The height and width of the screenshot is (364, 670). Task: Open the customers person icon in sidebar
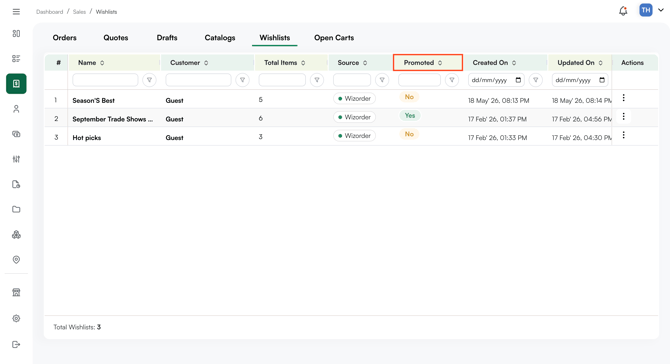(16, 109)
